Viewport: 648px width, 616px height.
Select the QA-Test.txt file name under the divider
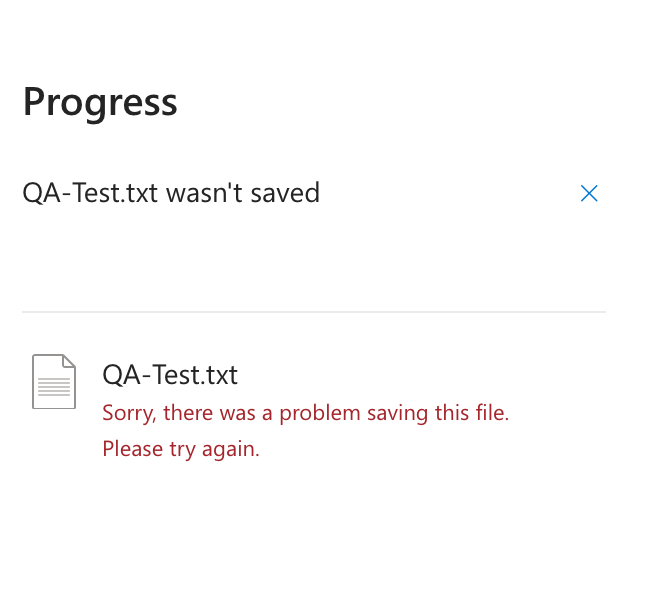170,375
